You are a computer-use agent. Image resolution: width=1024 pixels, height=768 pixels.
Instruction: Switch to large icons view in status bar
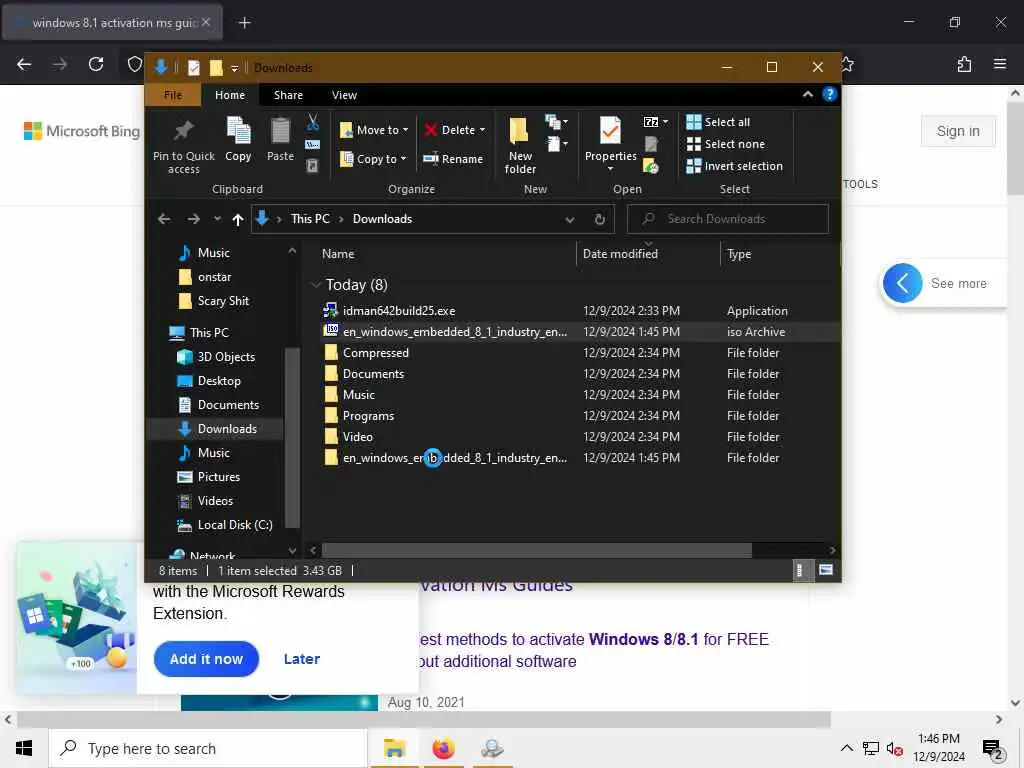coord(825,570)
